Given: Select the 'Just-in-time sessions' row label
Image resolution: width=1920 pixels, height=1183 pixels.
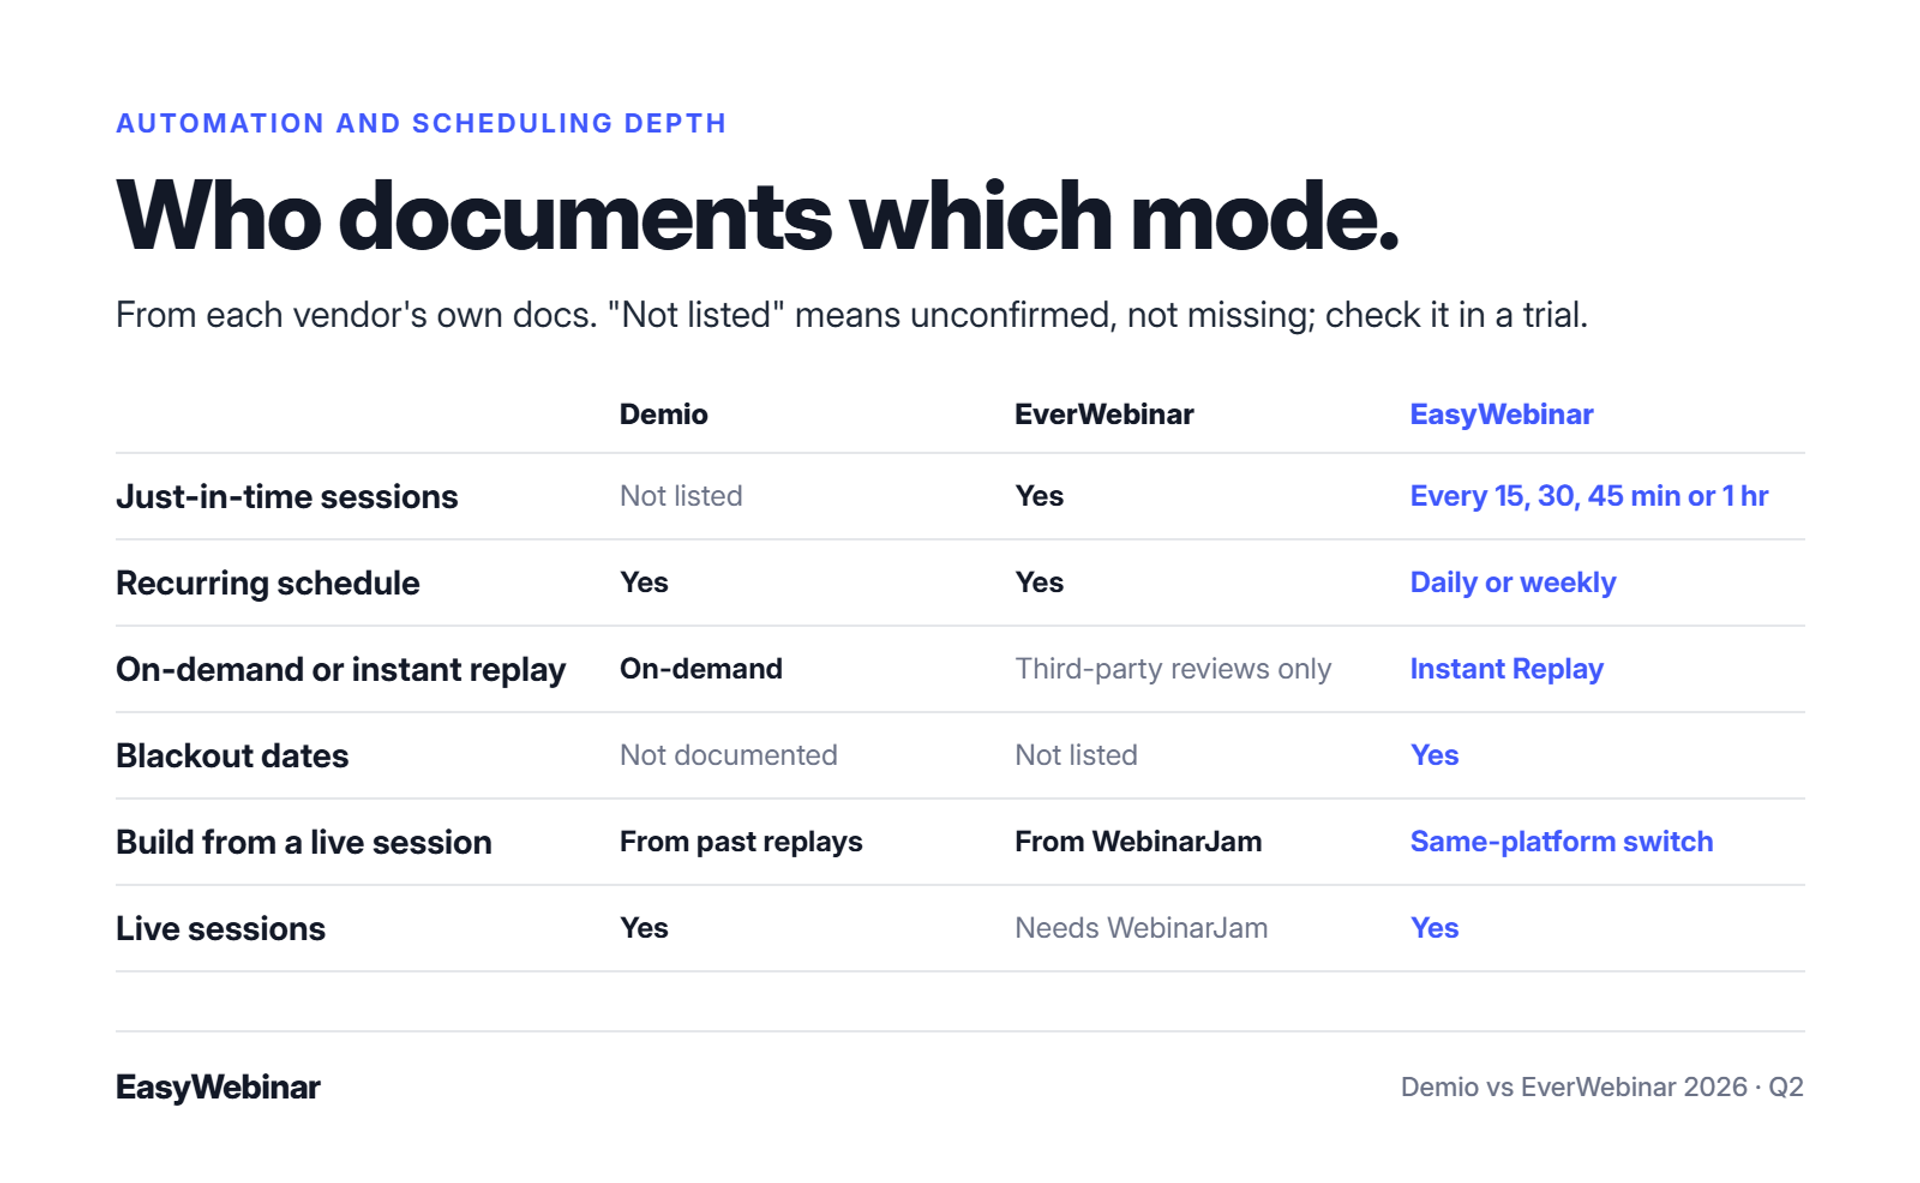Looking at the screenshot, I should 287,497.
